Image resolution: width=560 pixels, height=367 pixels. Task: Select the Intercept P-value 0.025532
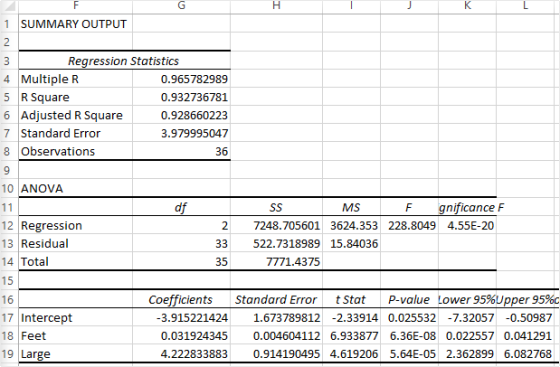(x=409, y=317)
